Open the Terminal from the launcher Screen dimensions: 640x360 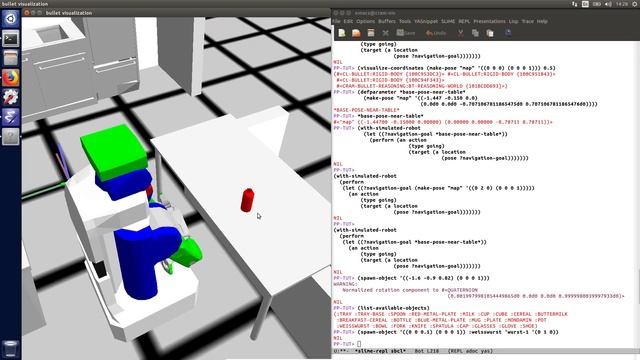[x=11, y=39]
